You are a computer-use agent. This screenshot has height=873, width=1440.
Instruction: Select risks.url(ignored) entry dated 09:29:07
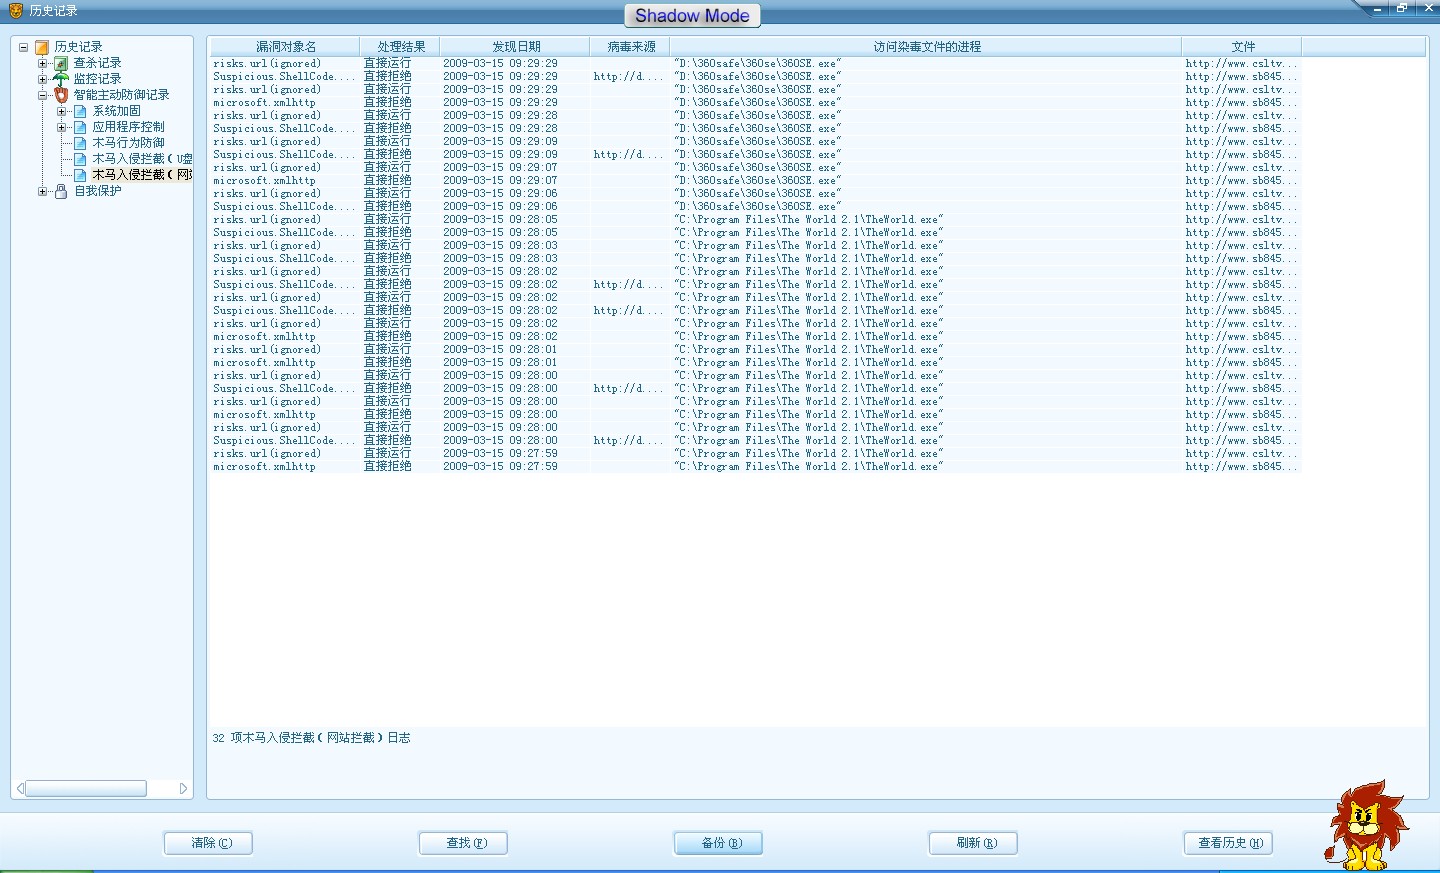[x=755, y=168]
